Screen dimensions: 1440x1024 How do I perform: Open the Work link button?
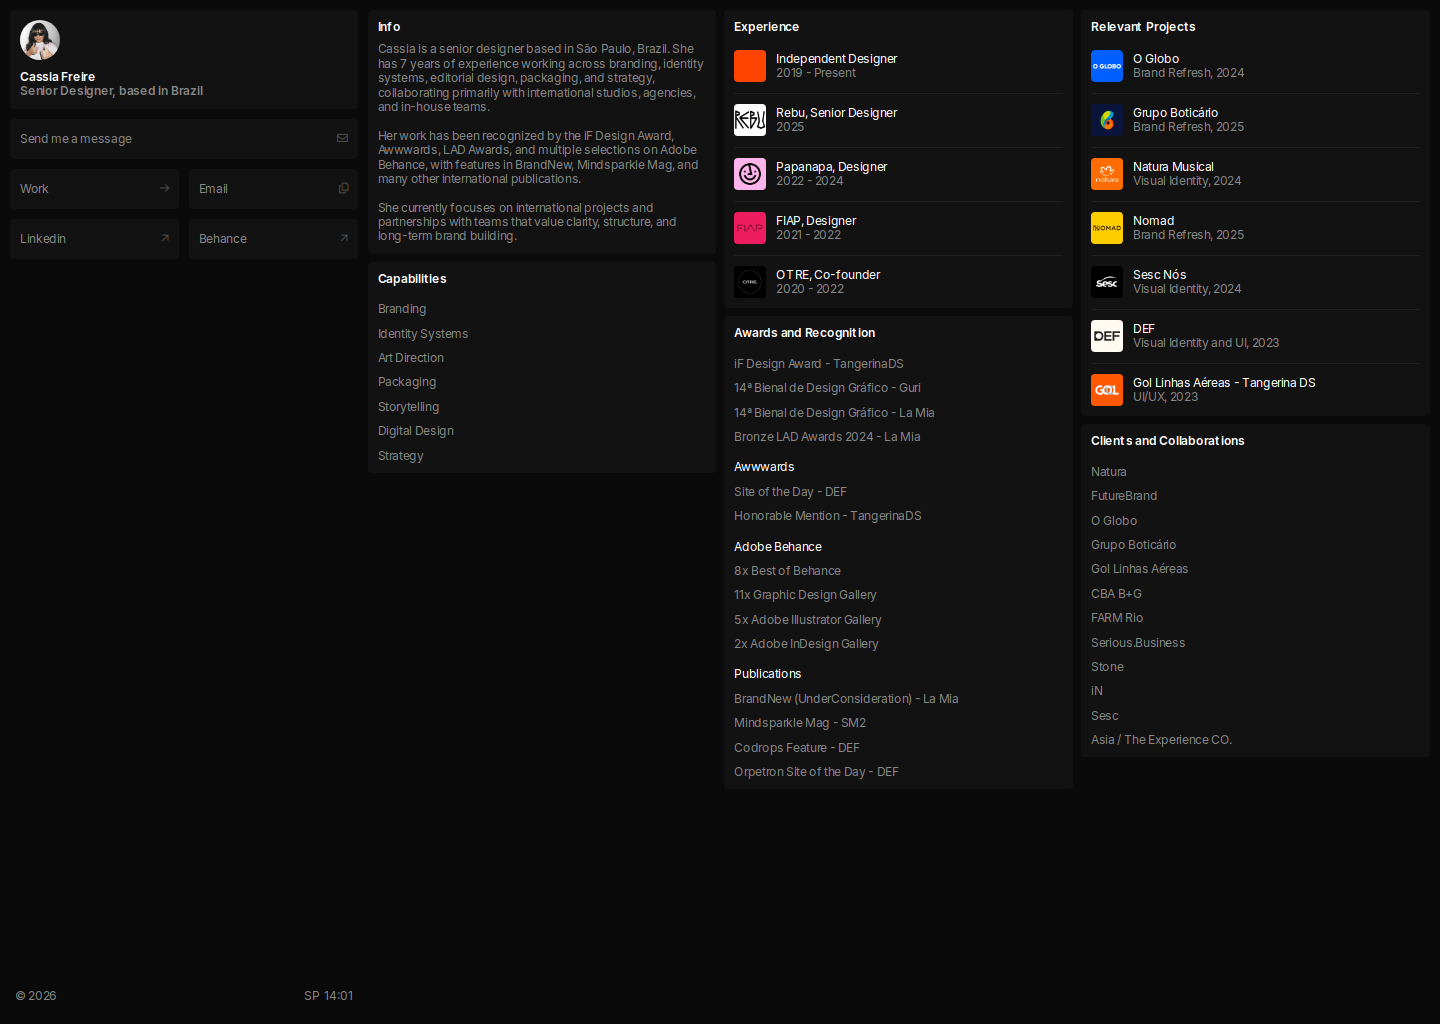(94, 189)
